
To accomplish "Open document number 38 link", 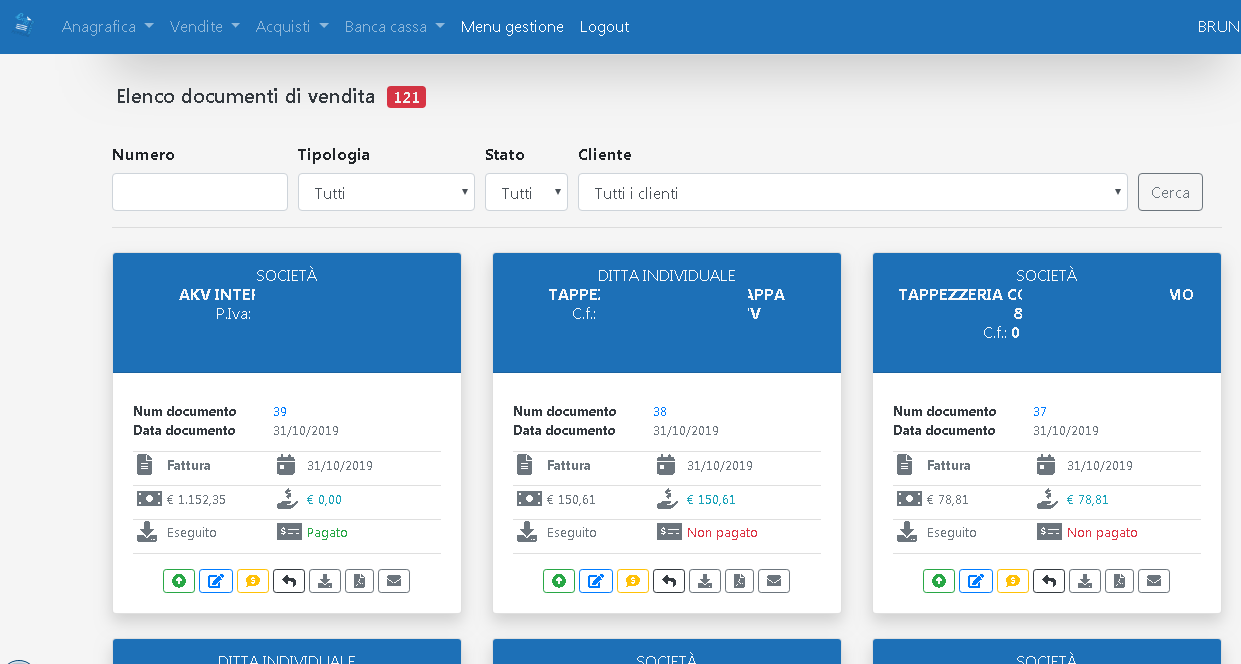I will tap(660, 411).
